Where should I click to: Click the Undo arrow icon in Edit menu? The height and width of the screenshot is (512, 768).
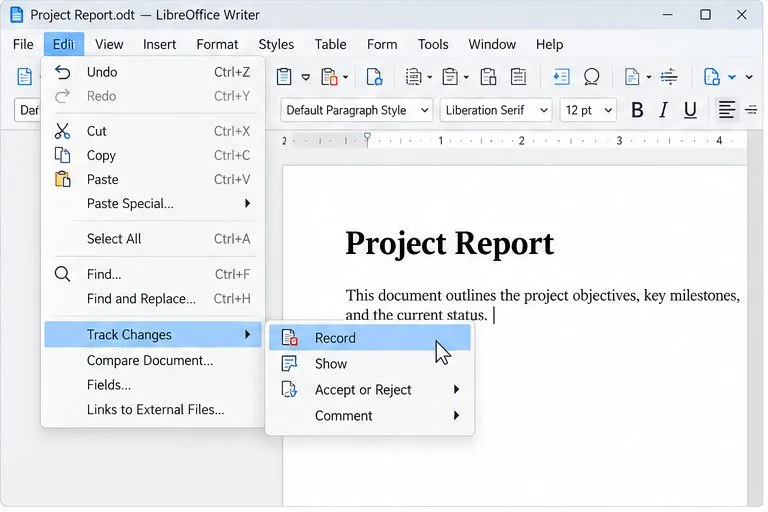(62, 72)
